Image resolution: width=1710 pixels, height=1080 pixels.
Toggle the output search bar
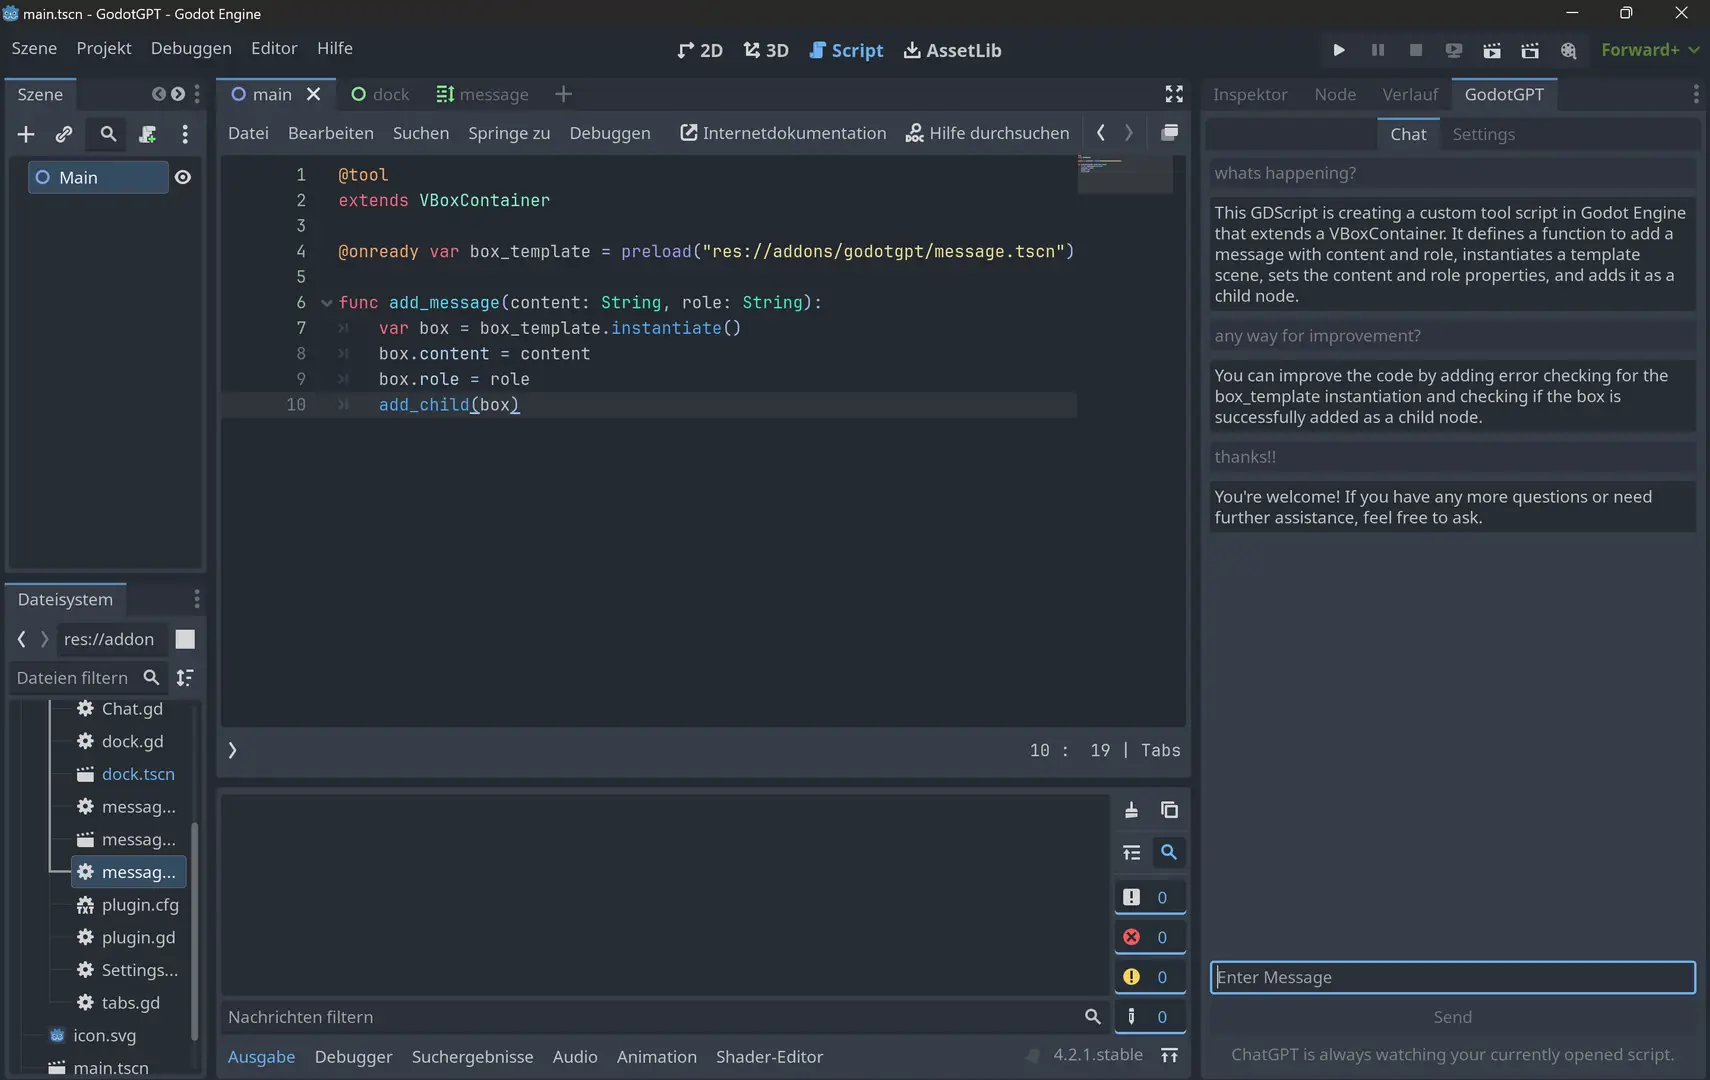coord(1169,853)
